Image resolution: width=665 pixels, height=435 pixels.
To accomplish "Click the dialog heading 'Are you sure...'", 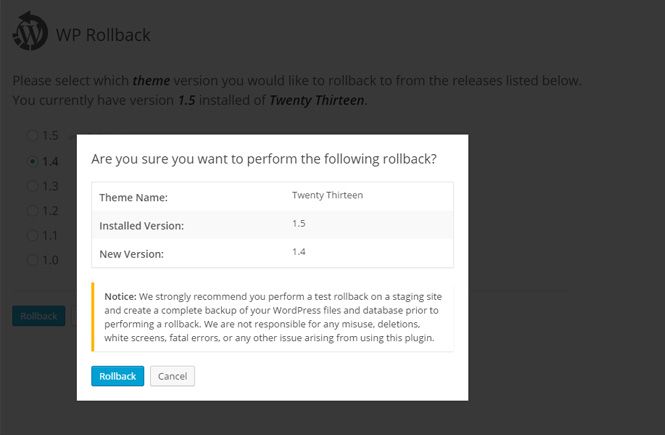I will point(264,159).
